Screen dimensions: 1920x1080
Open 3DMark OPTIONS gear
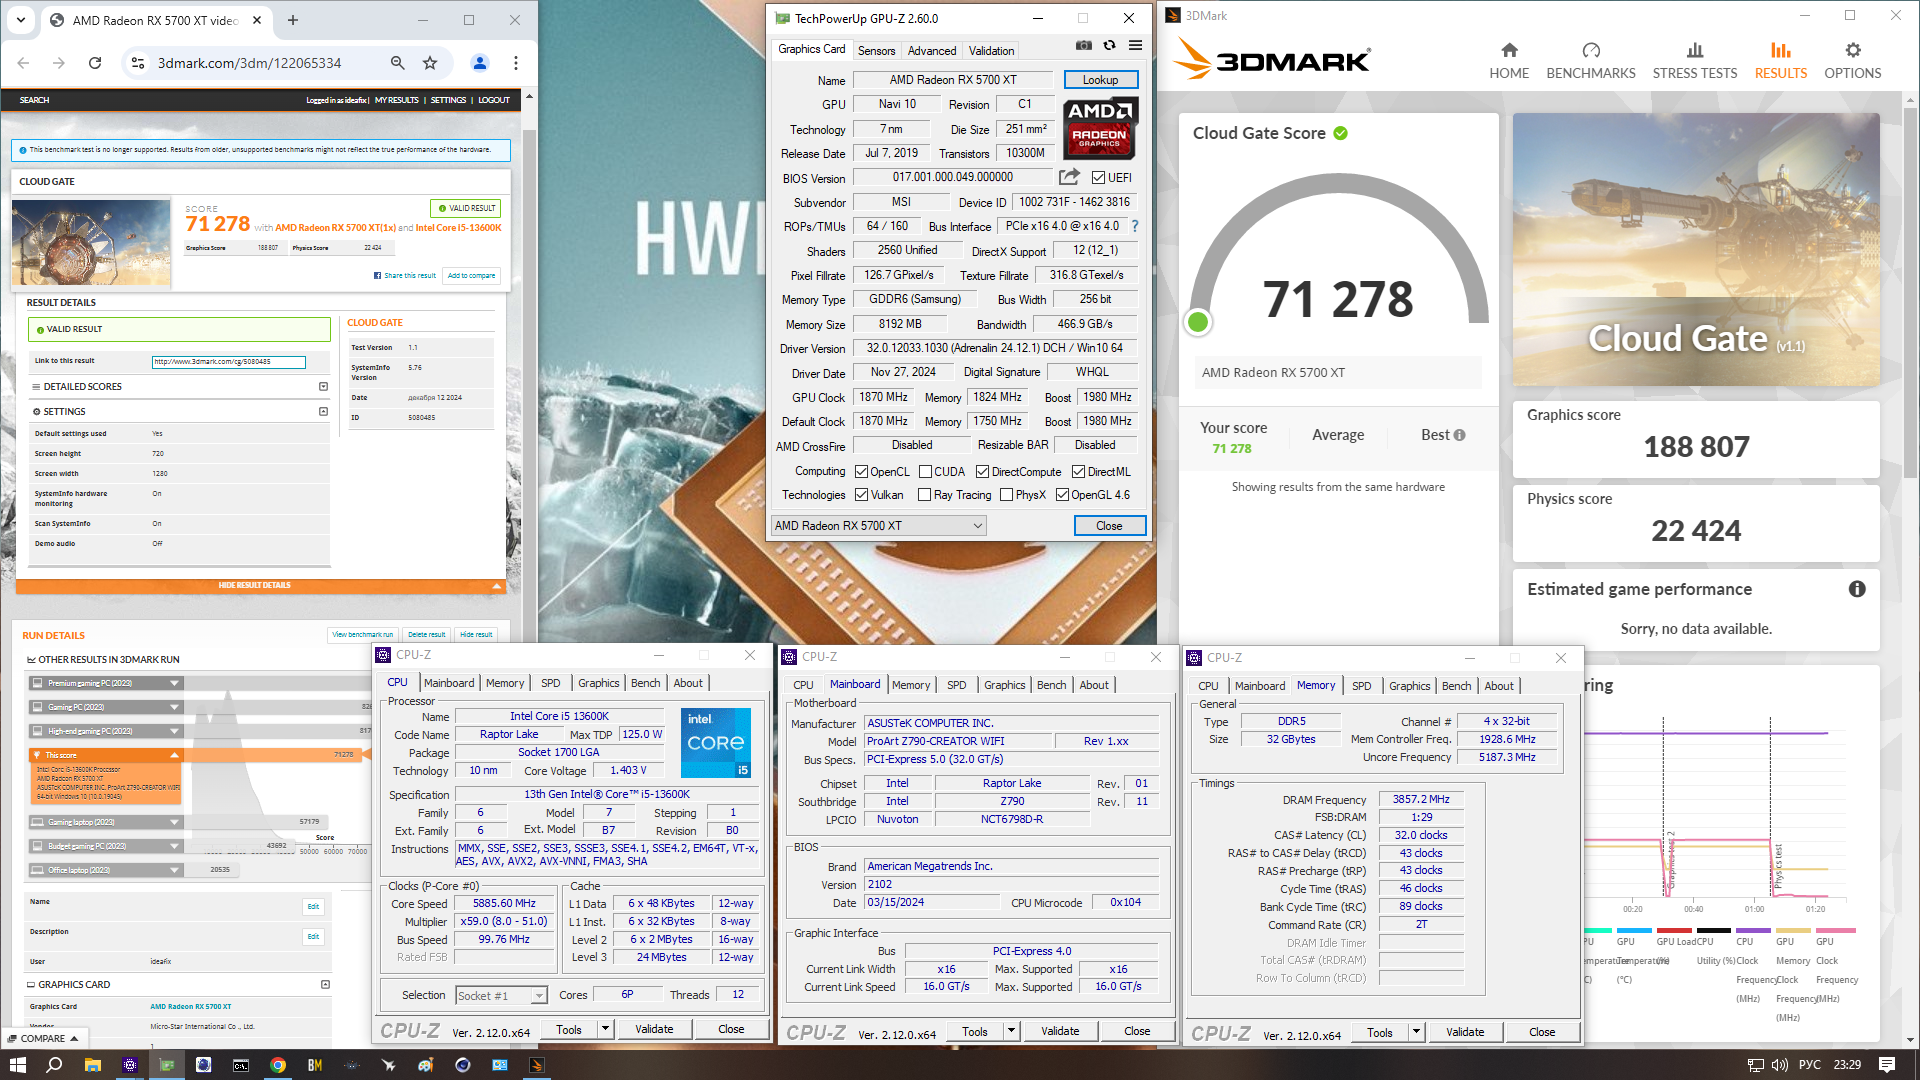tap(1853, 60)
